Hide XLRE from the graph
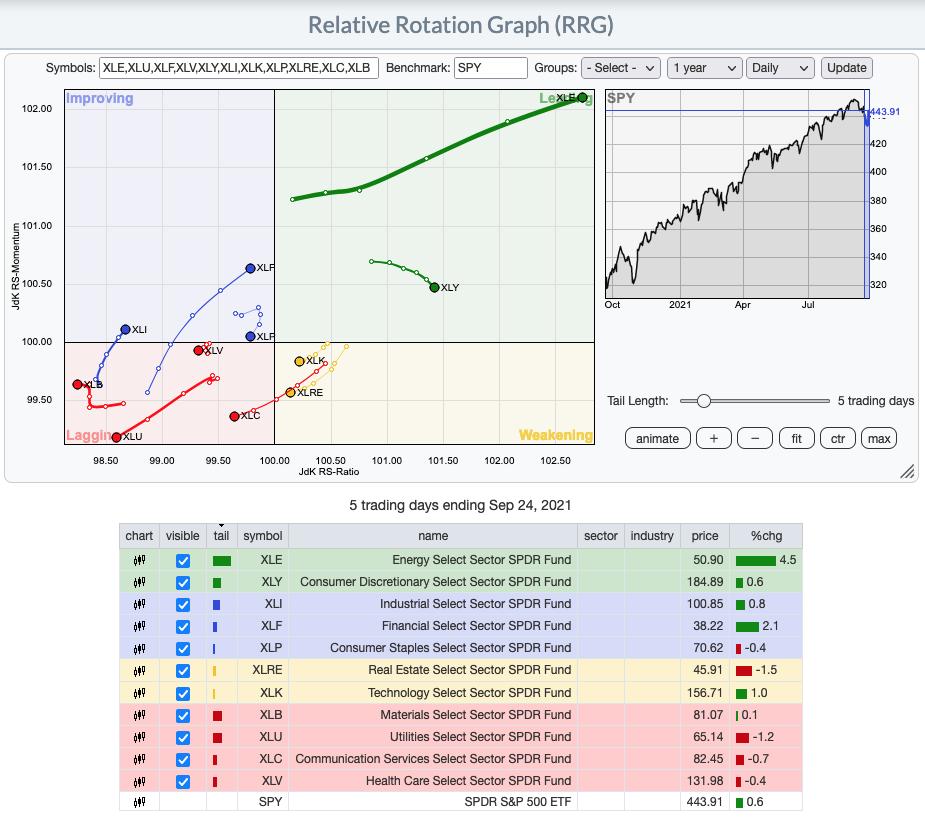Image resolution: width=925 pixels, height=818 pixels. click(183, 671)
